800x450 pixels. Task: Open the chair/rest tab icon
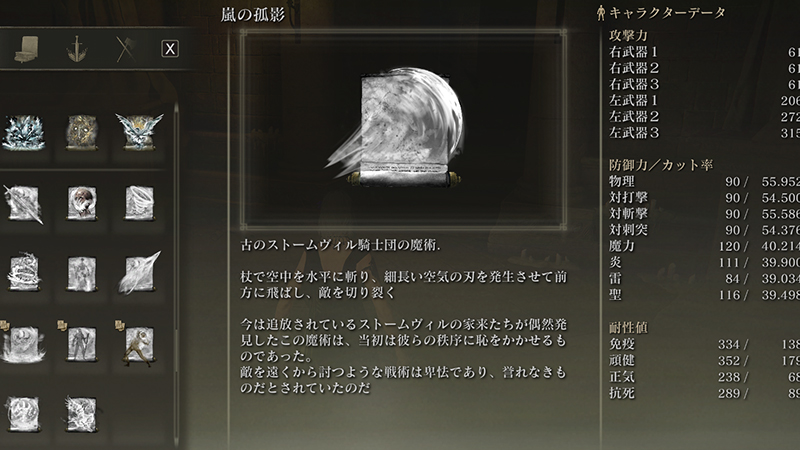pos(27,49)
